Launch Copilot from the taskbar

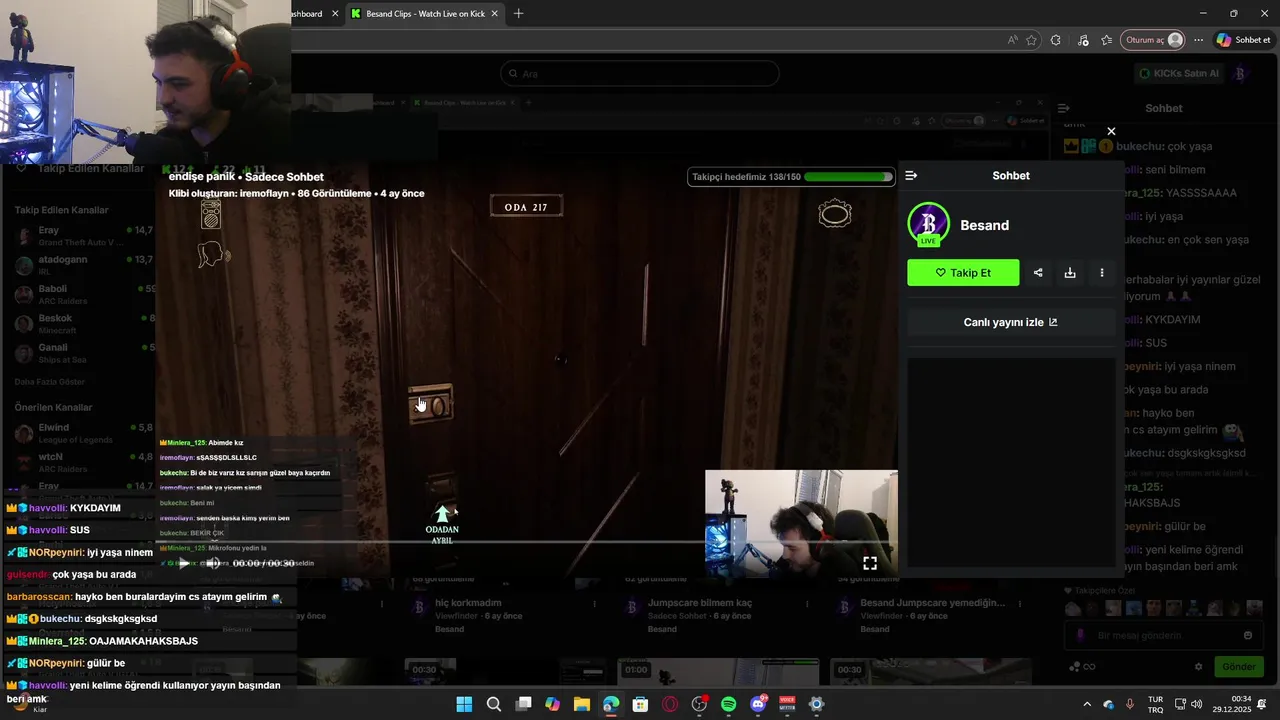coord(552,704)
